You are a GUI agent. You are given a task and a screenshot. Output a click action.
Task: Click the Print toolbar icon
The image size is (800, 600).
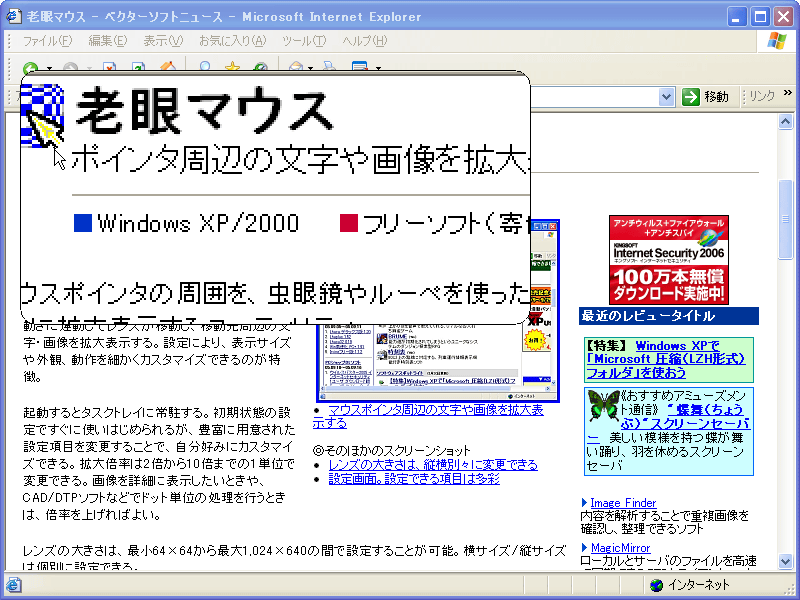[x=330, y=67]
